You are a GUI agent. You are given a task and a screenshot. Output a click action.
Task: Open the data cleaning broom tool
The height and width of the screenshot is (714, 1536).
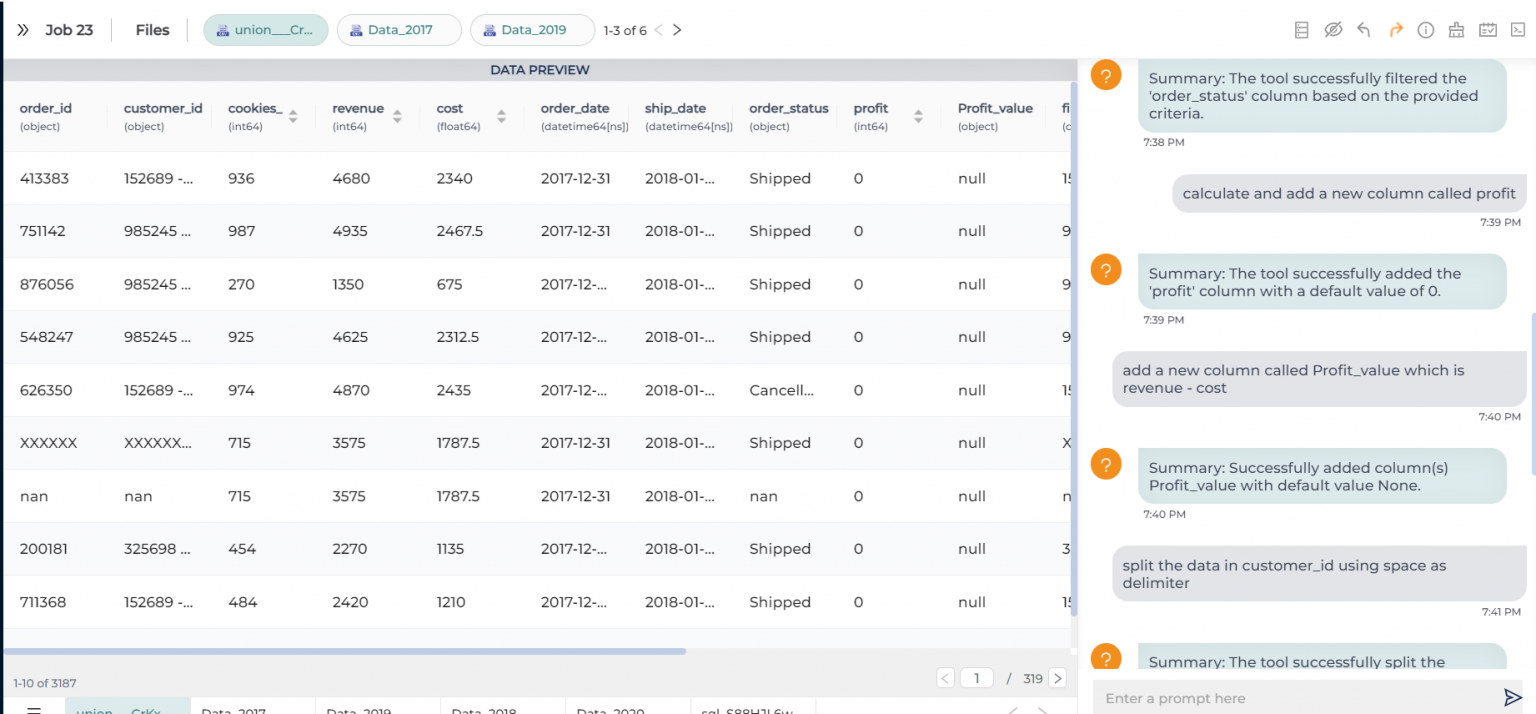[x=1456, y=30]
